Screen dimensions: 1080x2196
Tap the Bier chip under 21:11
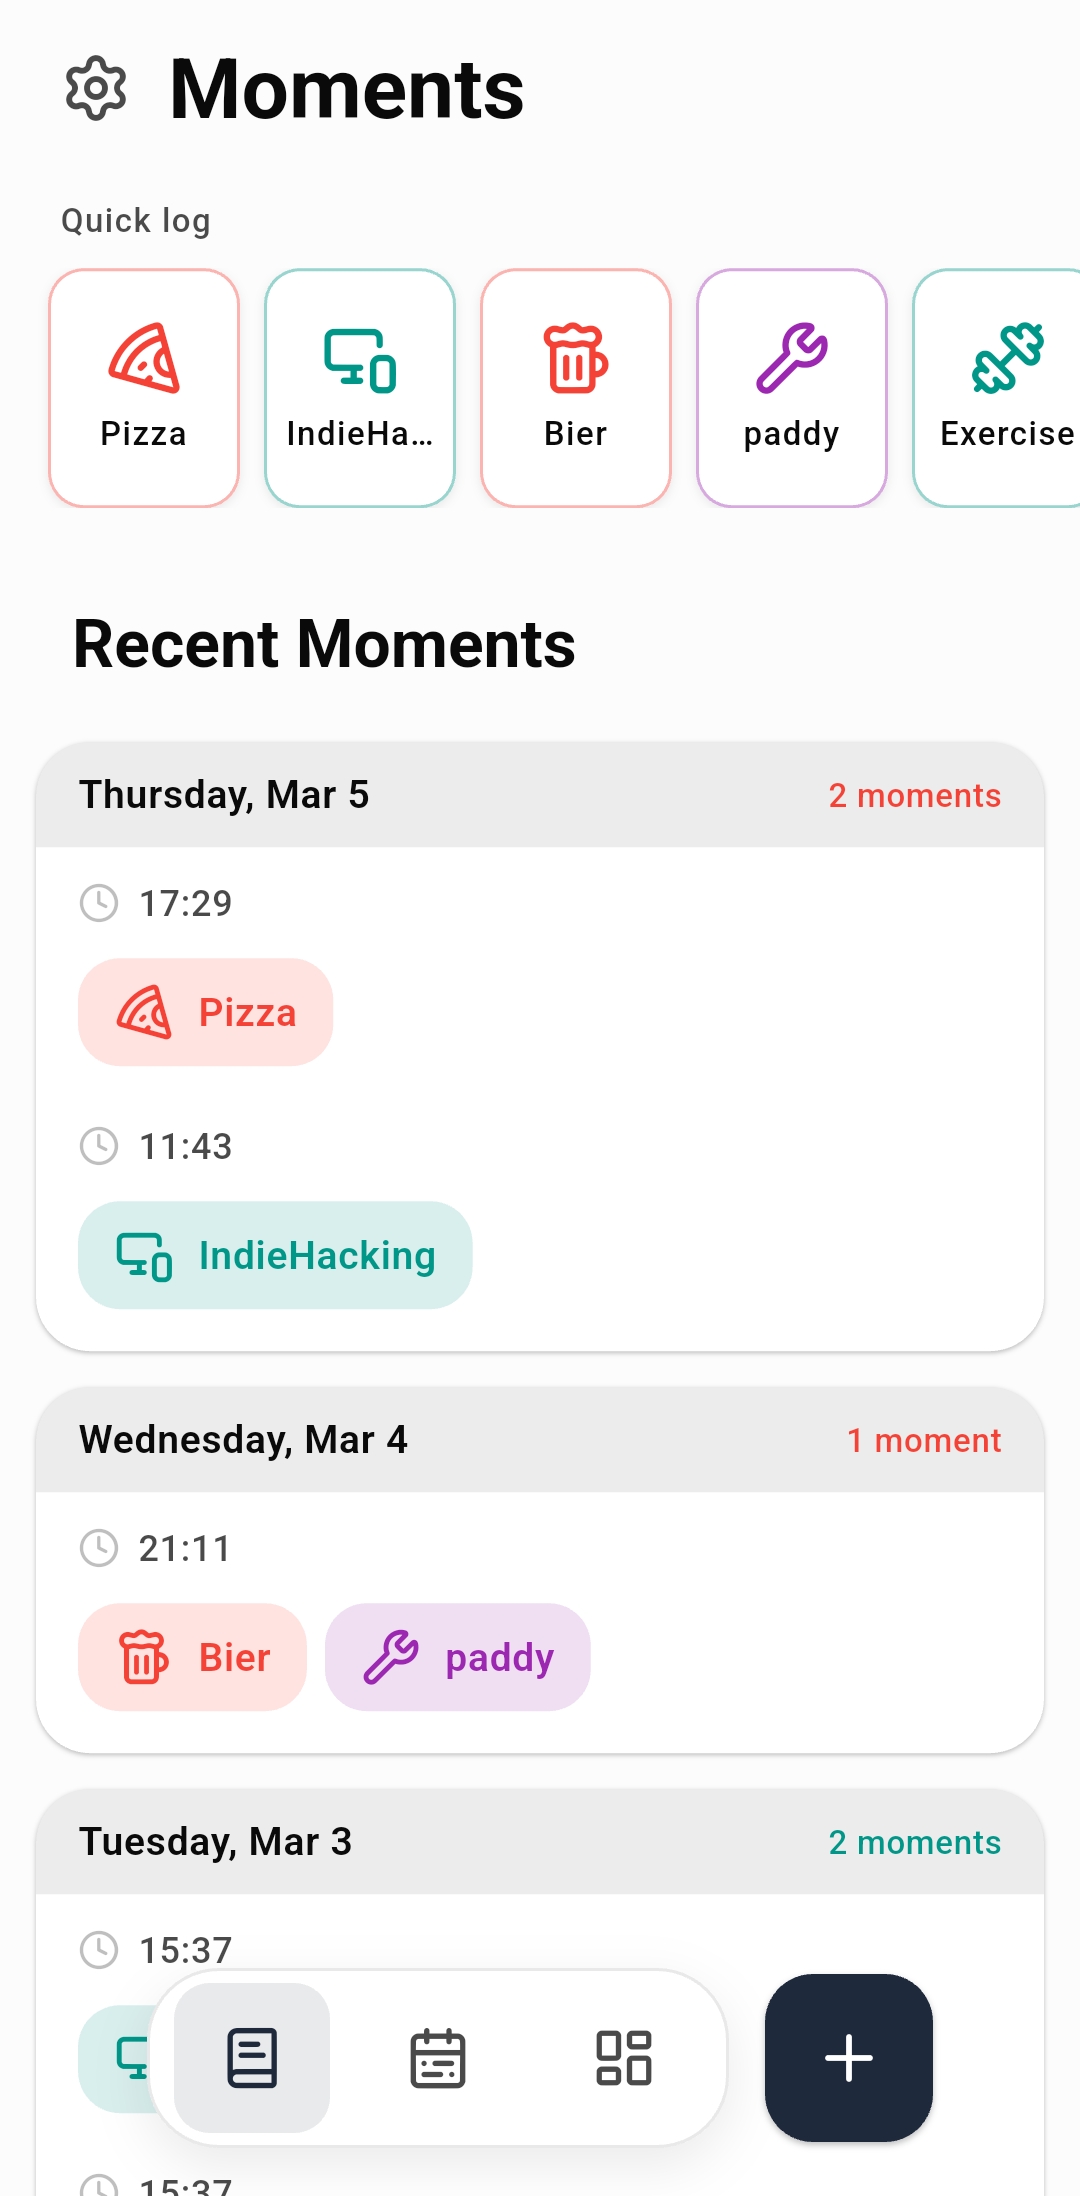tap(192, 1657)
